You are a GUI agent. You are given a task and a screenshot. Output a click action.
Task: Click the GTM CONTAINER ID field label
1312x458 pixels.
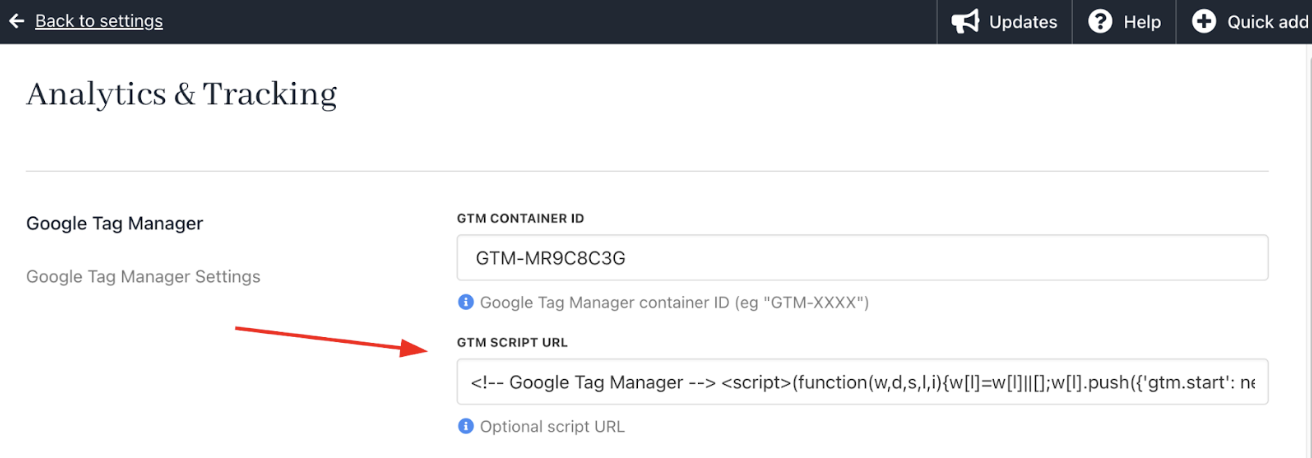pyautogui.click(x=520, y=218)
